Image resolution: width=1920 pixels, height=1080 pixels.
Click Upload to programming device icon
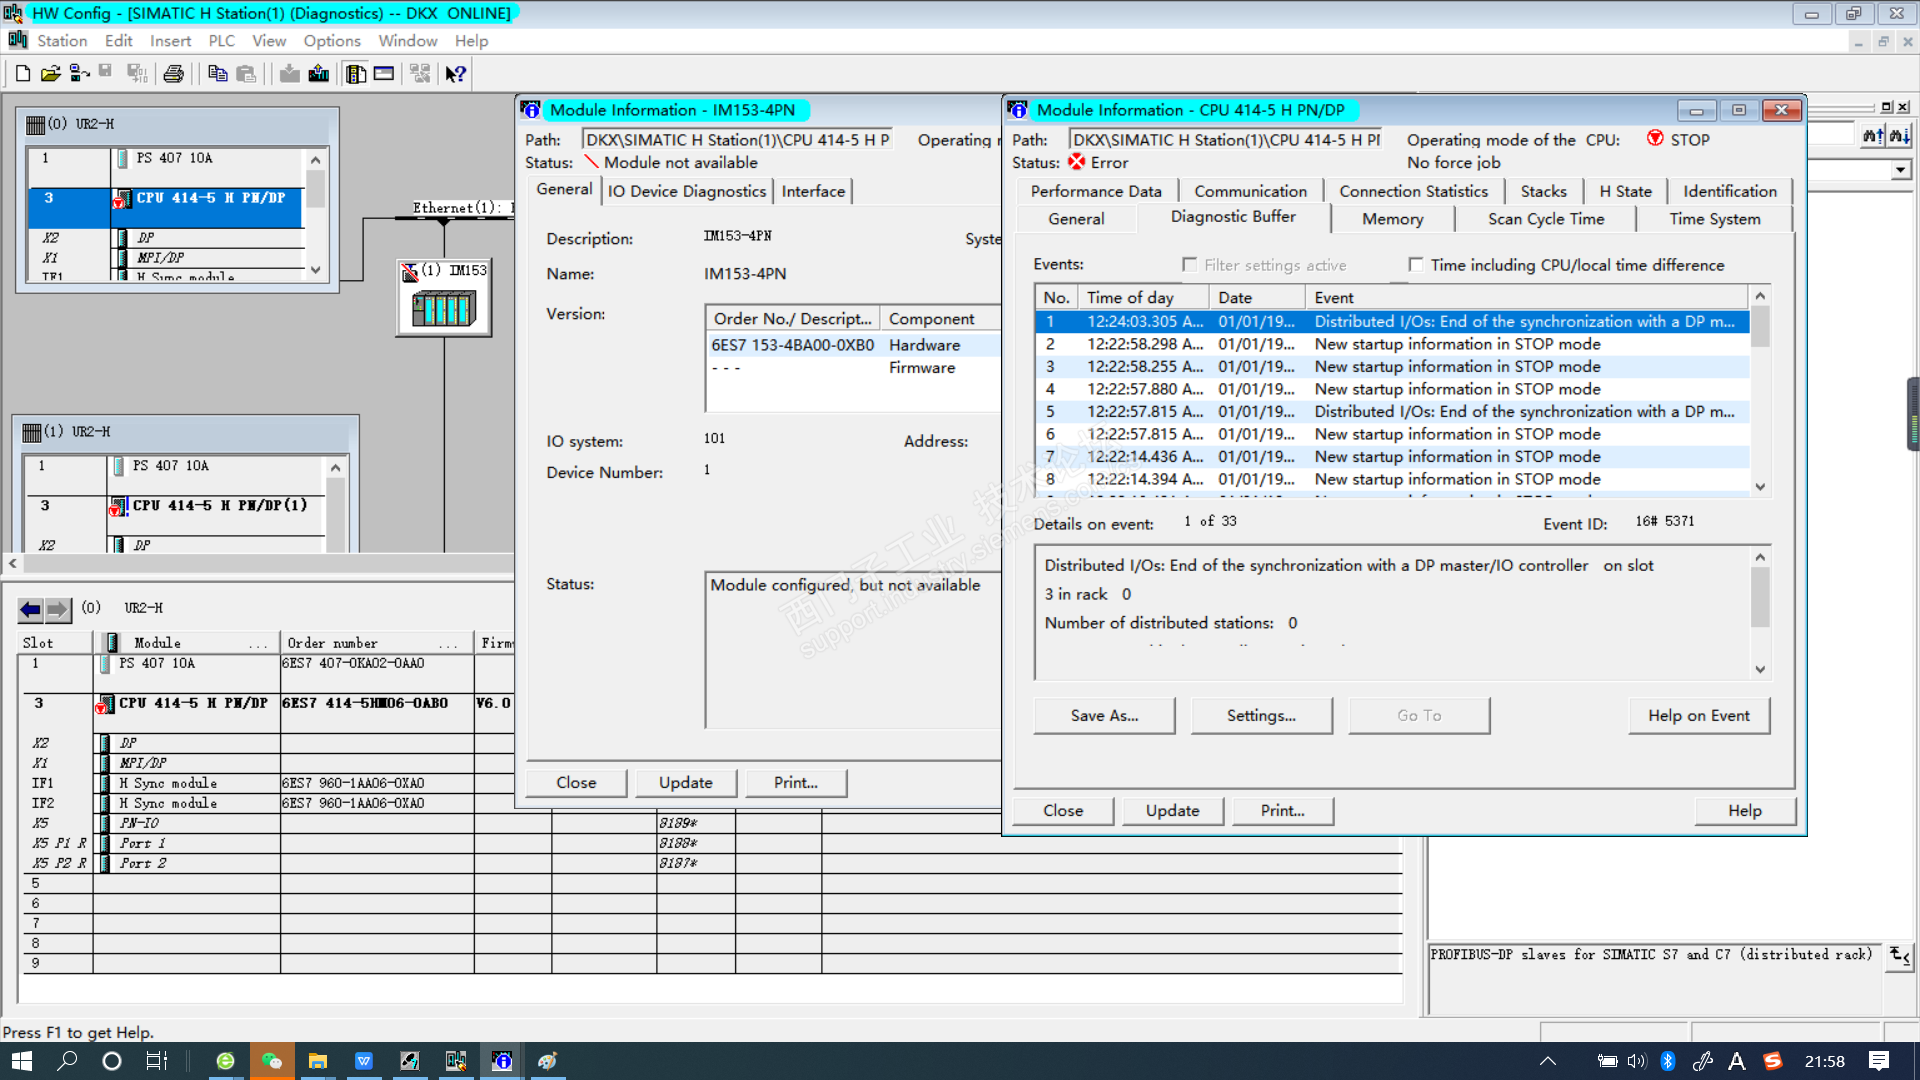click(x=319, y=74)
